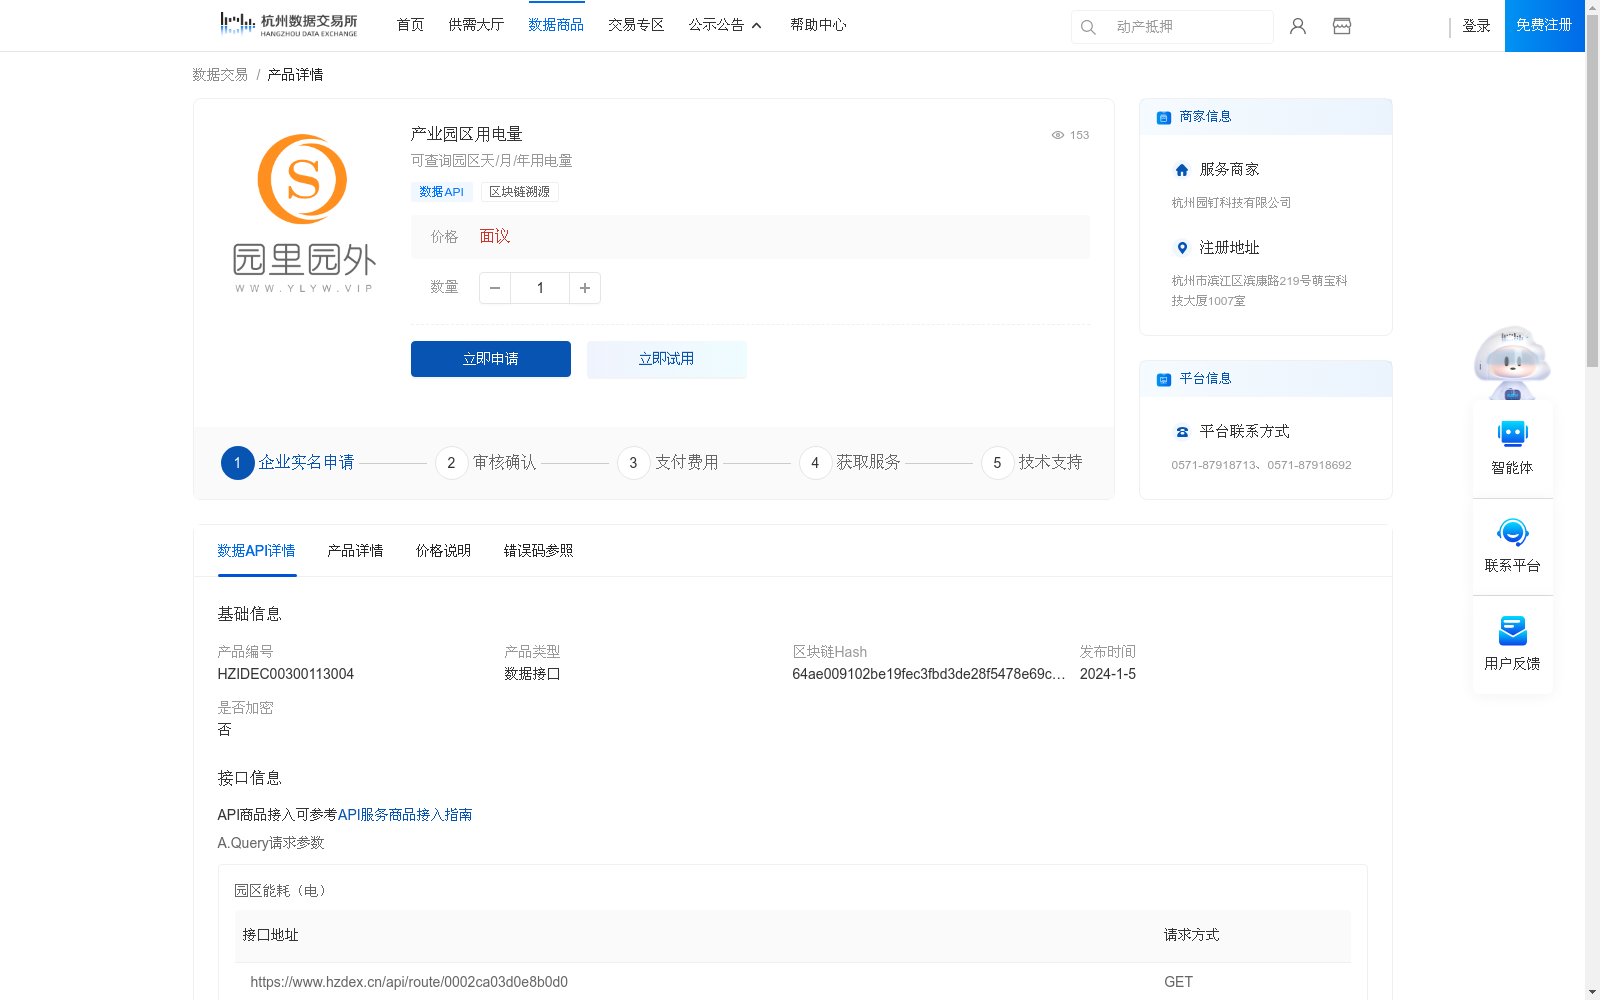Open the 供需大厅 menu item
This screenshot has height=1000, width=1600.
coord(476,25)
